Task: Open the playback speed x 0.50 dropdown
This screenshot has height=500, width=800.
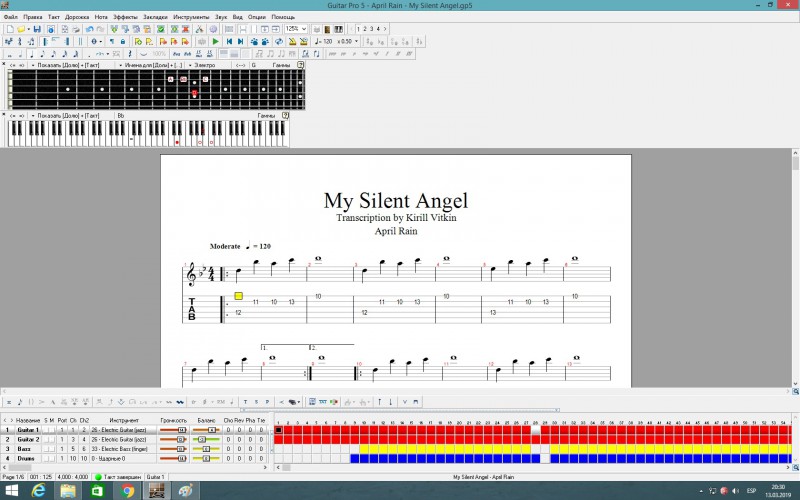Action: click(x=356, y=41)
